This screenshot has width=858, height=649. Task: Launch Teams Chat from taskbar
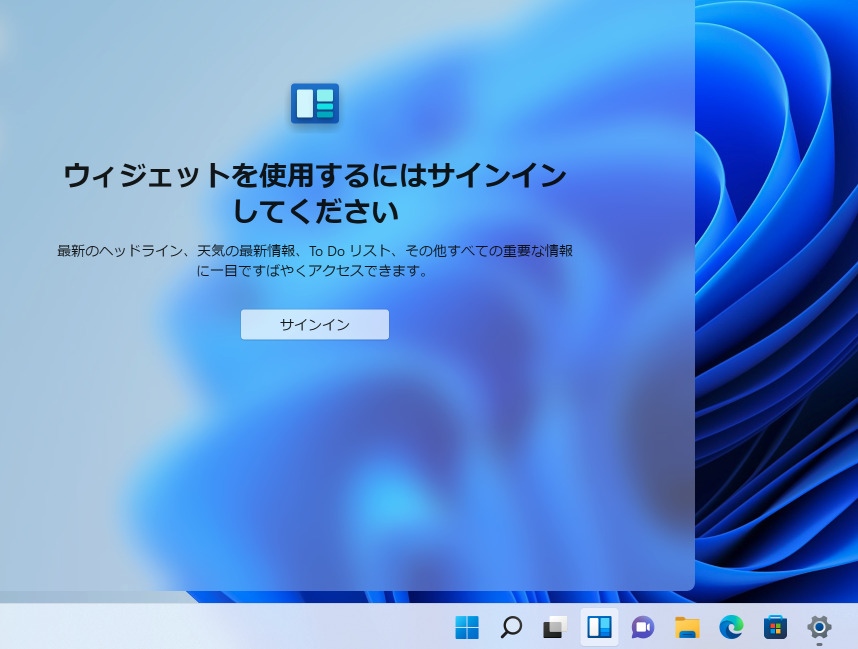(x=643, y=627)
